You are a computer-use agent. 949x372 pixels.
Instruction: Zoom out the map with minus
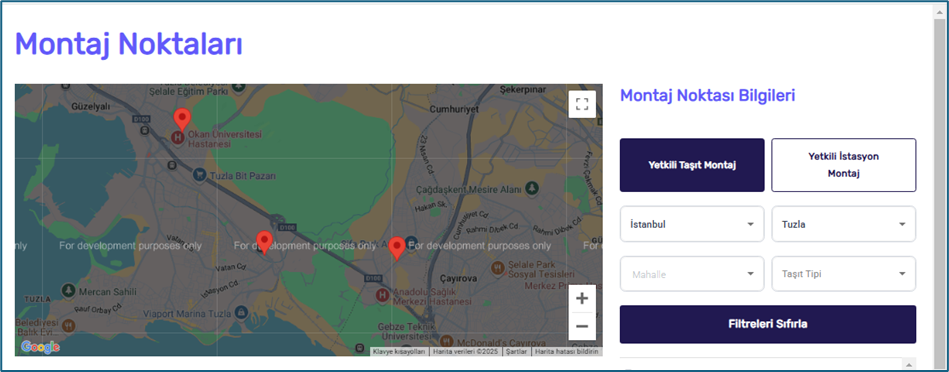(x=582, y=327)
